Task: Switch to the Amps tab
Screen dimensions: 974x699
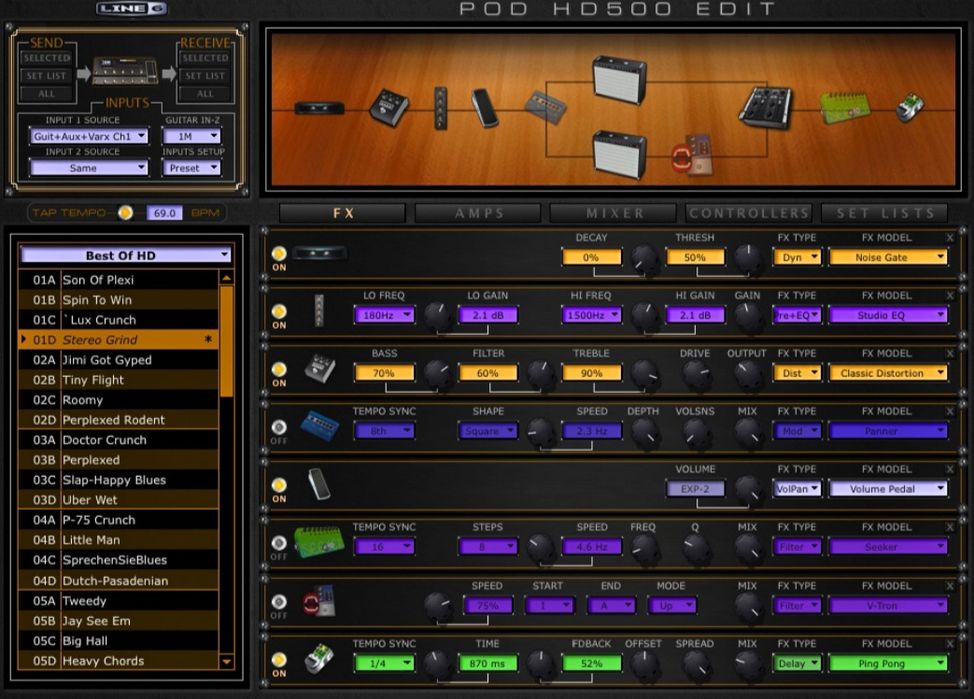Action: coord(478,213)
